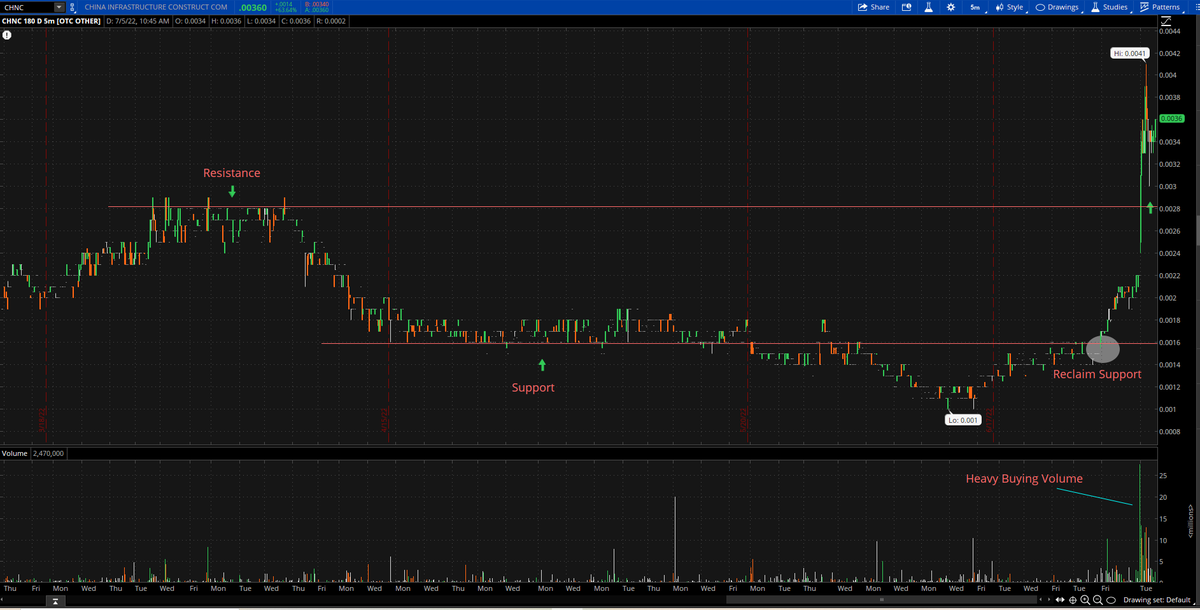Click the low value L: 0.0034
The height and width of the screenshot is (610, 1200).
263,20
